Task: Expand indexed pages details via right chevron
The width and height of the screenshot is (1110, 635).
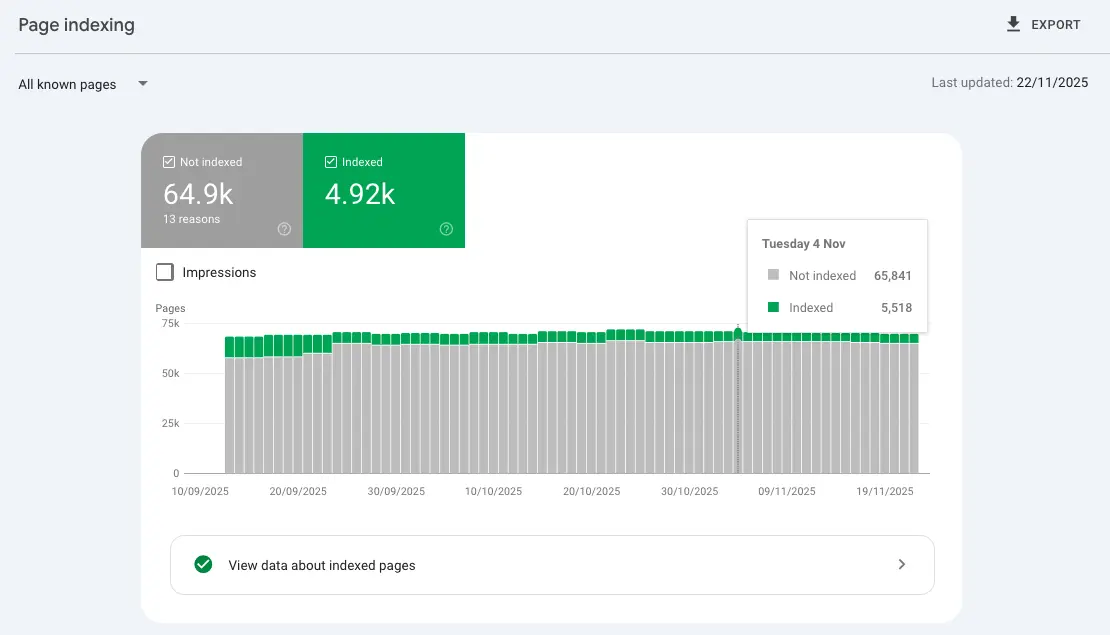Action: tap(901, 564)
